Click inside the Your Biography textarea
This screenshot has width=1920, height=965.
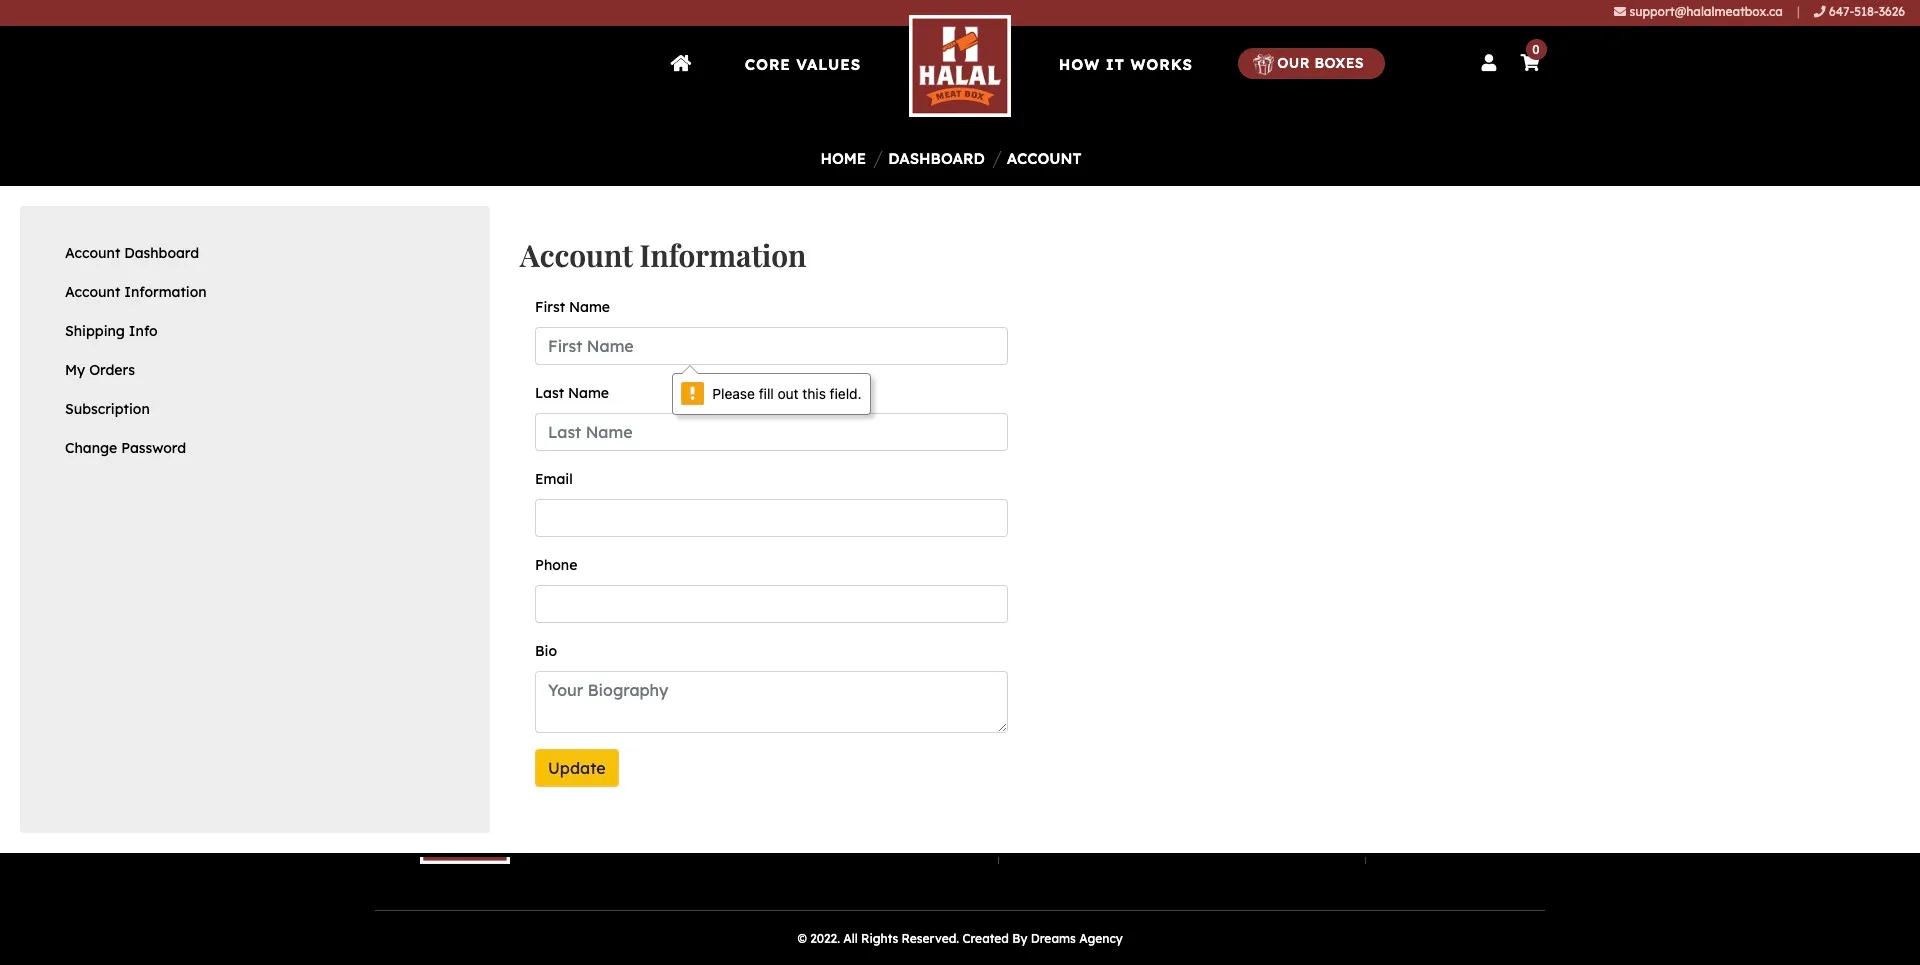click(770, 700)
